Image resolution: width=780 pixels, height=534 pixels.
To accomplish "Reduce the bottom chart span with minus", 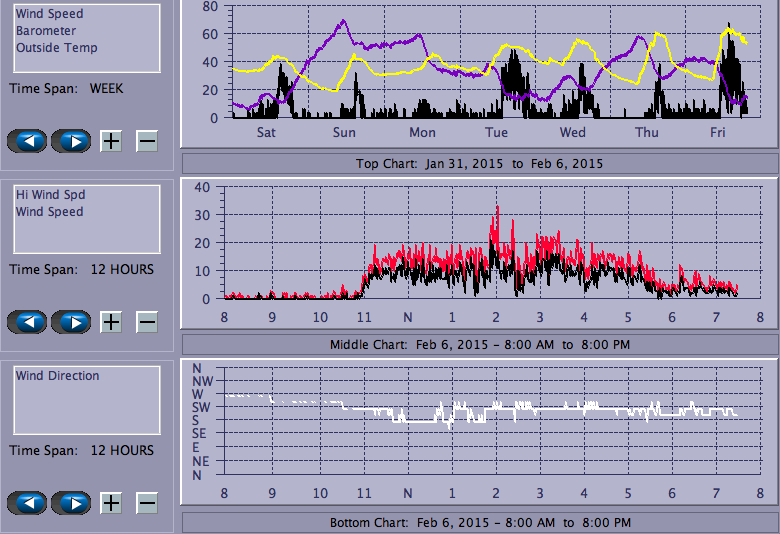I will coord(147,503).
